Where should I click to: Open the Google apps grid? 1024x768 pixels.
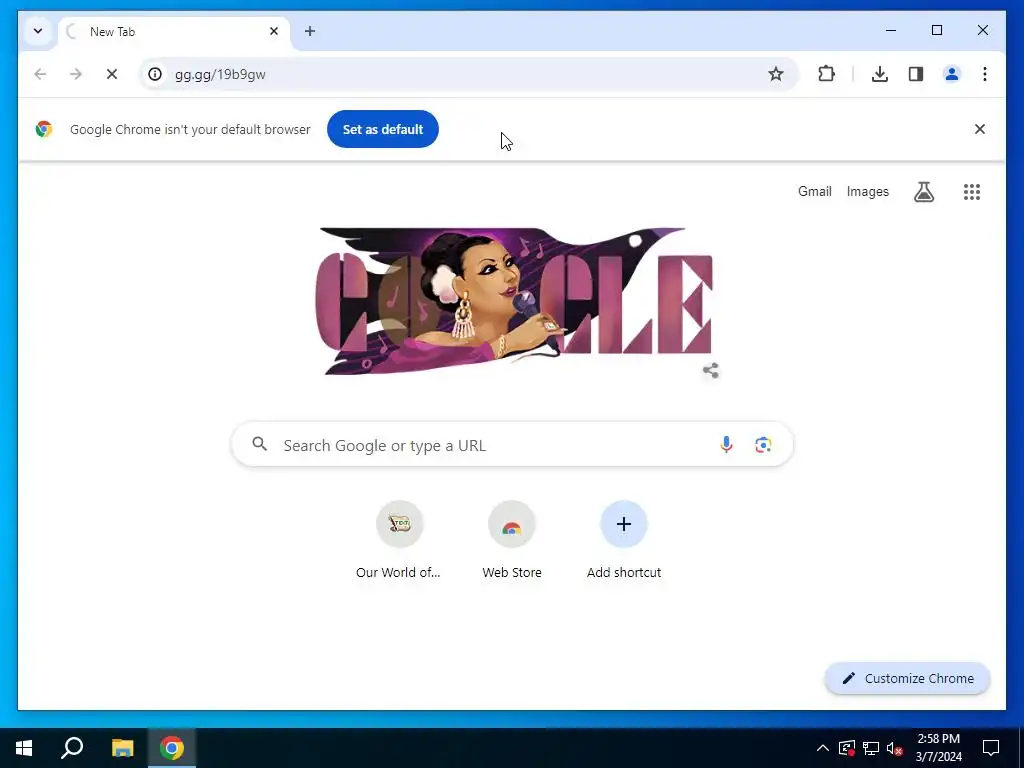pyautogui.click(x=972, y=191)
